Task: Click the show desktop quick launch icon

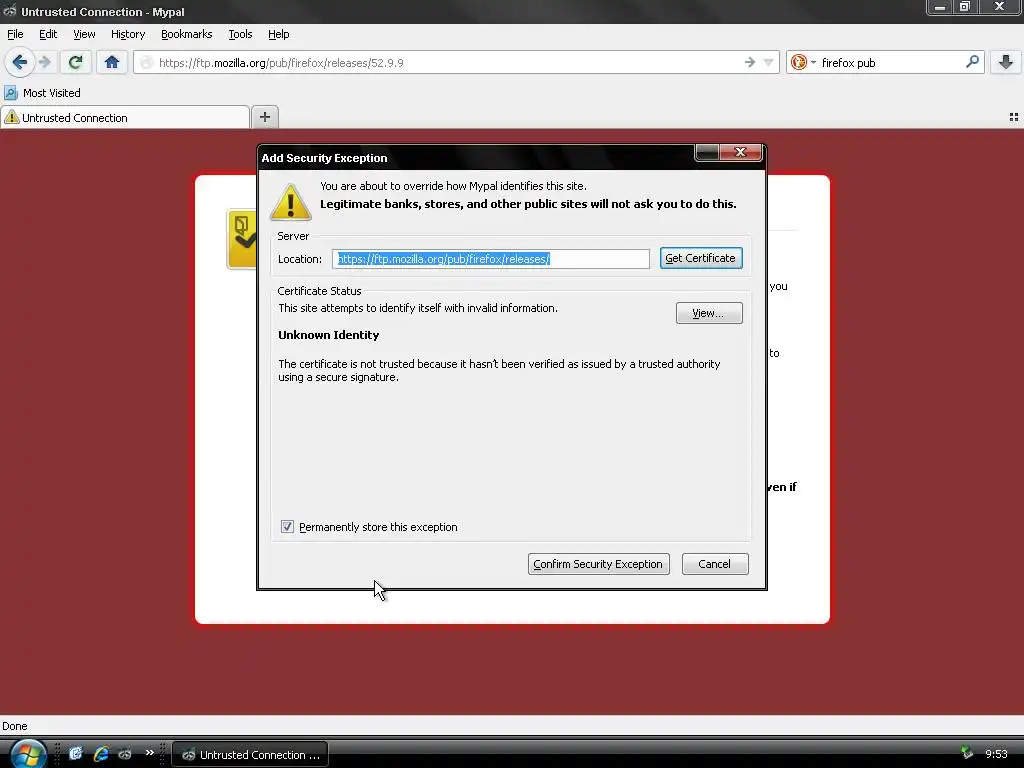Action: (x=76, y=754)
